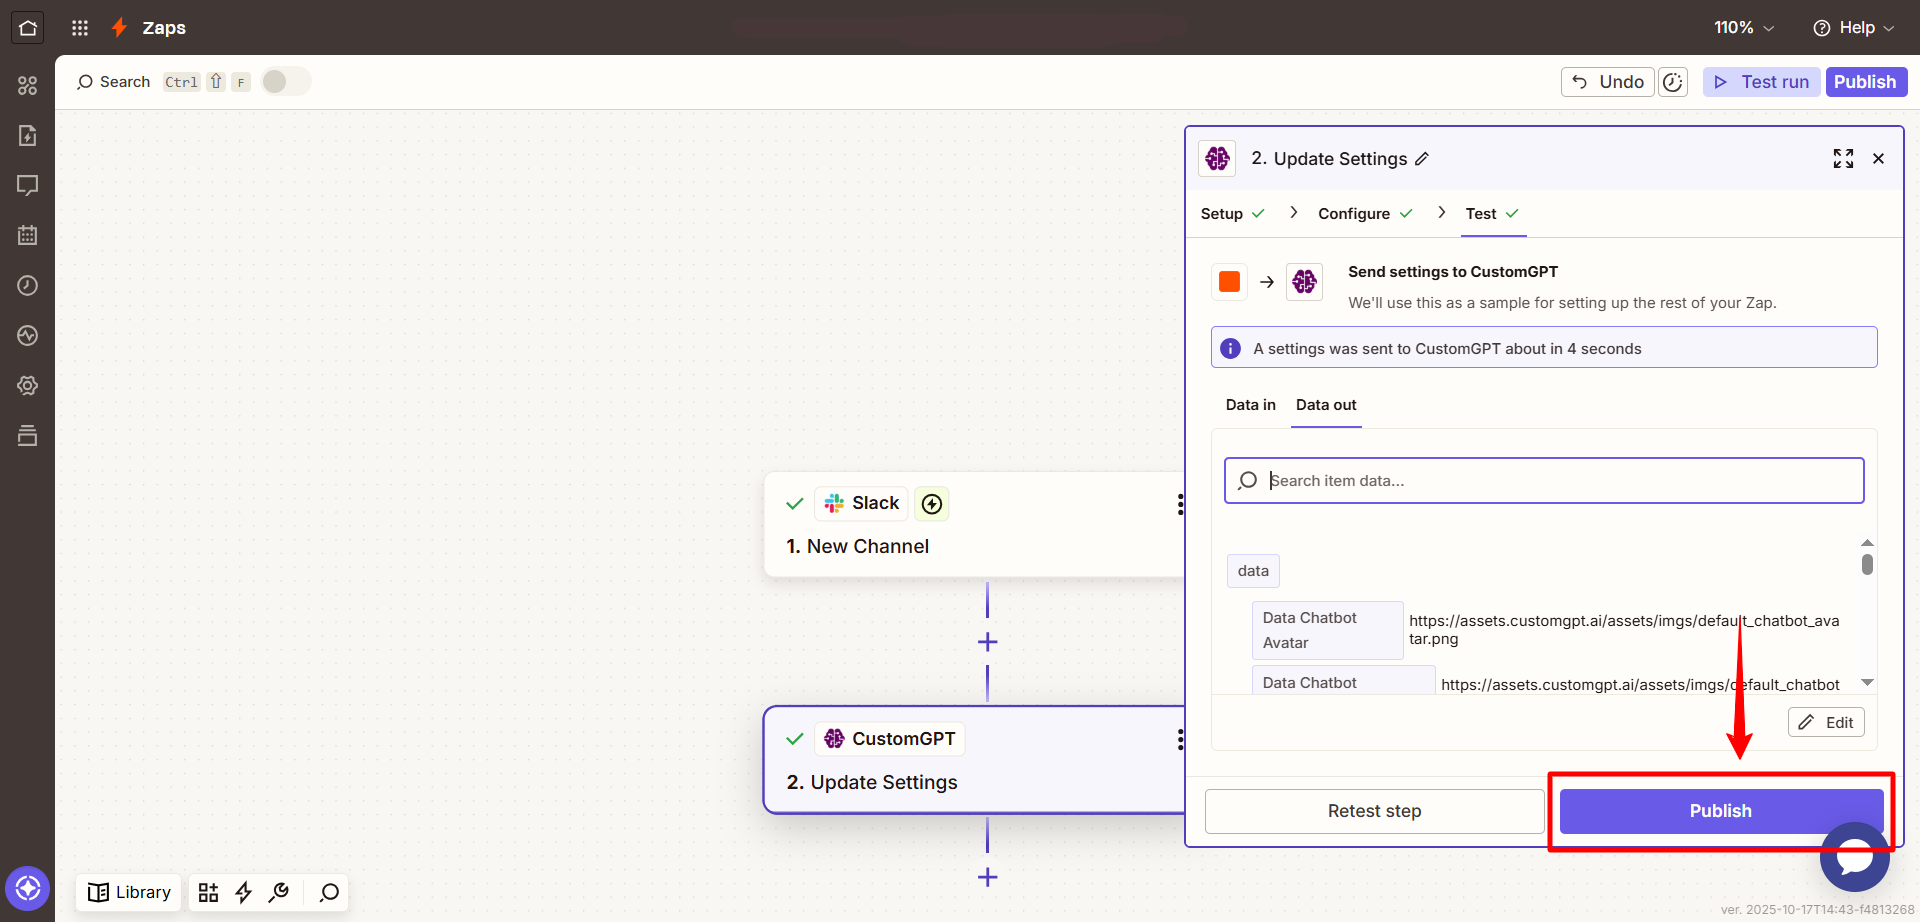Click the large Publish button in panel
This screenshot has width=1920, height=922.
pos(1721,811)
